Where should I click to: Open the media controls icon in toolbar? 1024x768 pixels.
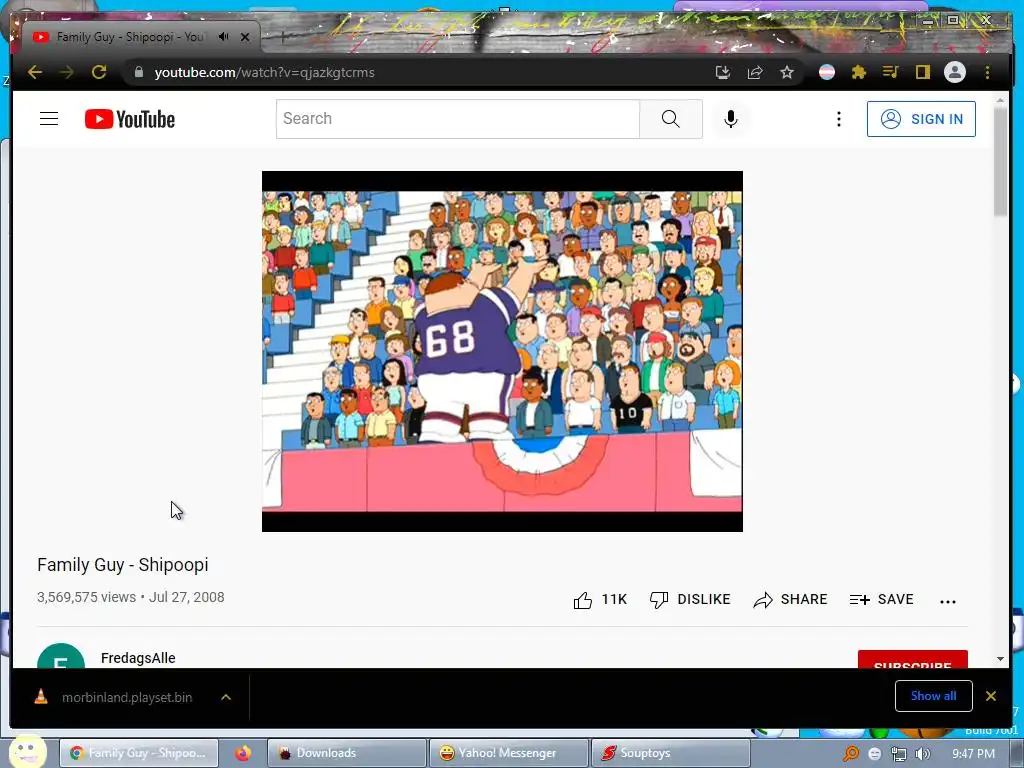[890, 72]
